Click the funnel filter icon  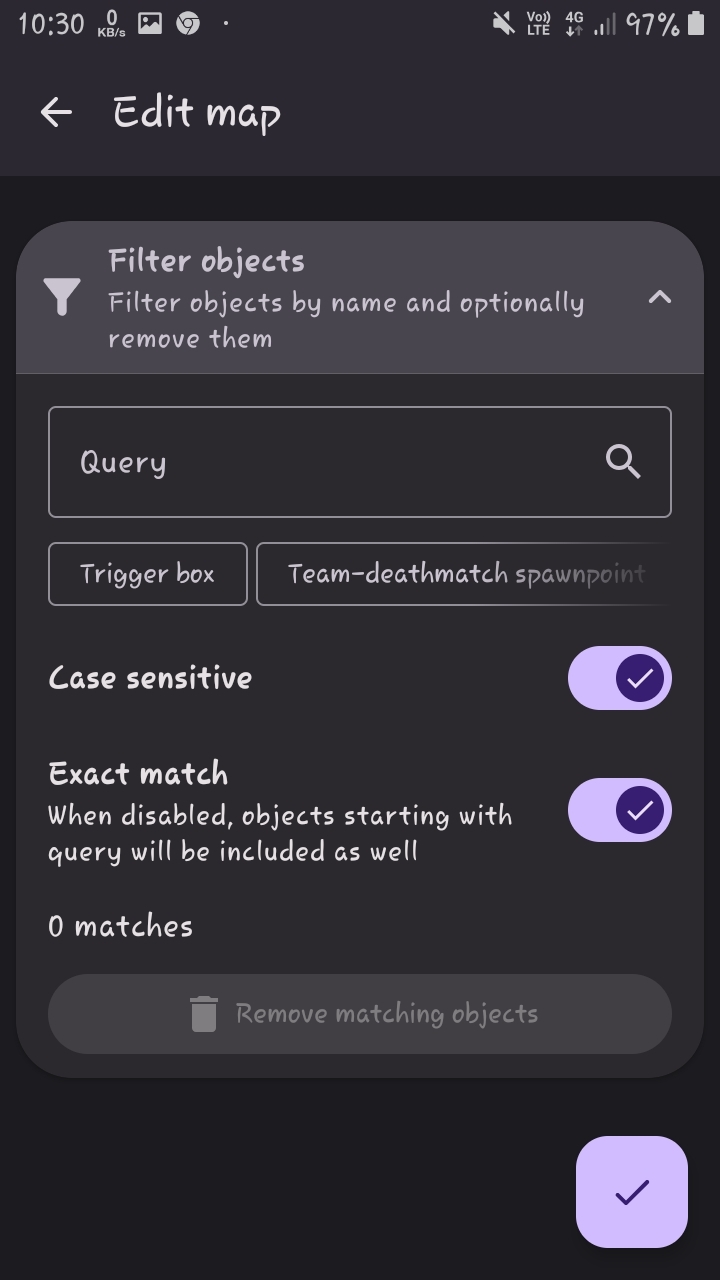click(x=62, y=297)
